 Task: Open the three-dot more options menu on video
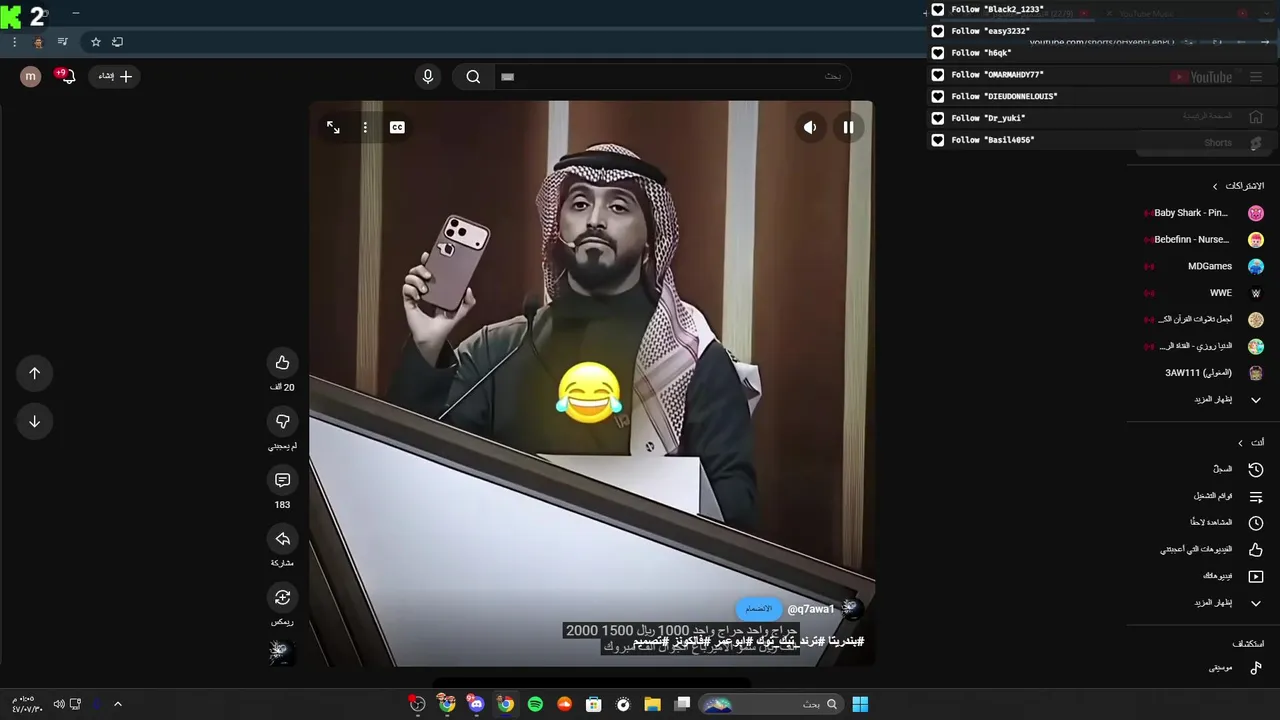pyautogui.click(x=365, y=127)
